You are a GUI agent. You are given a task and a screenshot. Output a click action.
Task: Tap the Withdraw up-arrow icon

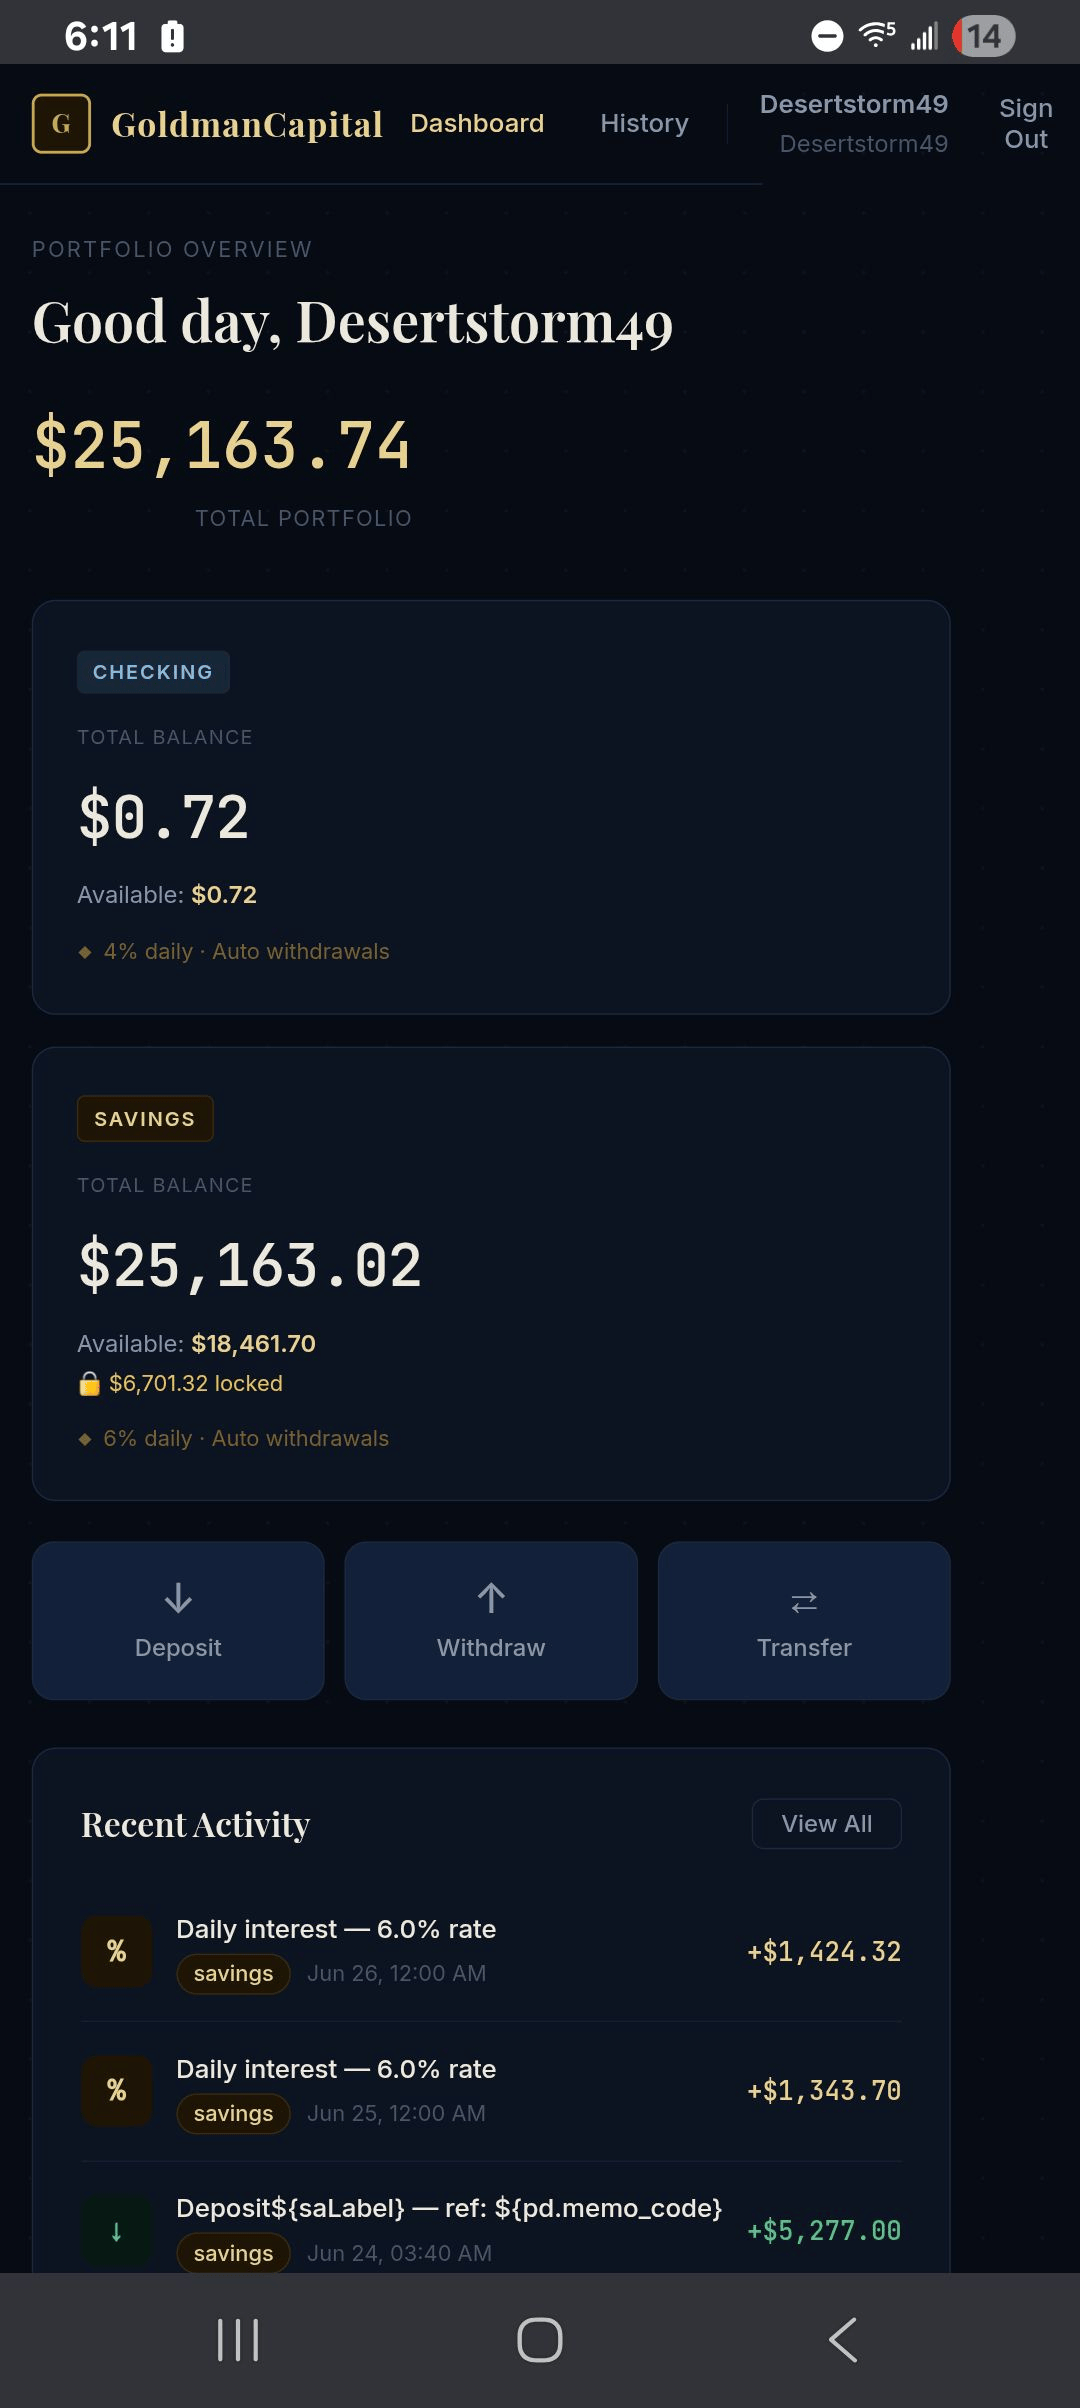[x=491, y=1597]
